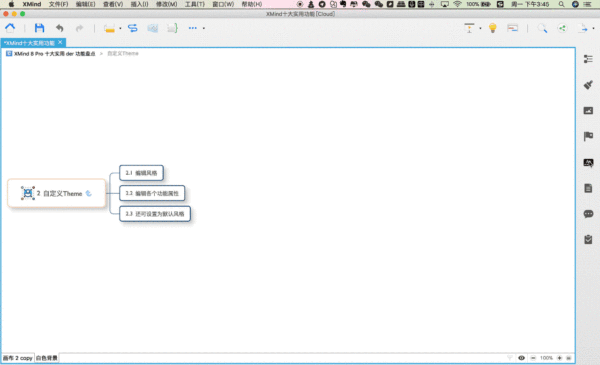Click the Home toolbar icon
This screenshot has width=600, height=365.
pyautogui.click(x=10, y=28)
